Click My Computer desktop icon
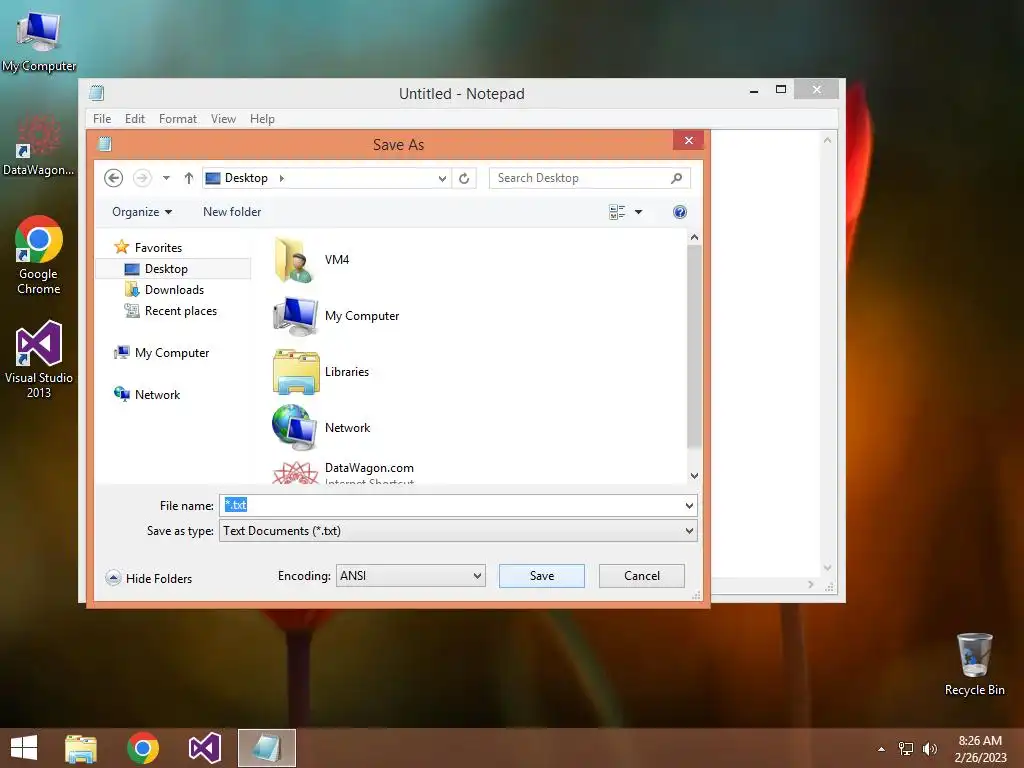 click(x=39, y=40)
